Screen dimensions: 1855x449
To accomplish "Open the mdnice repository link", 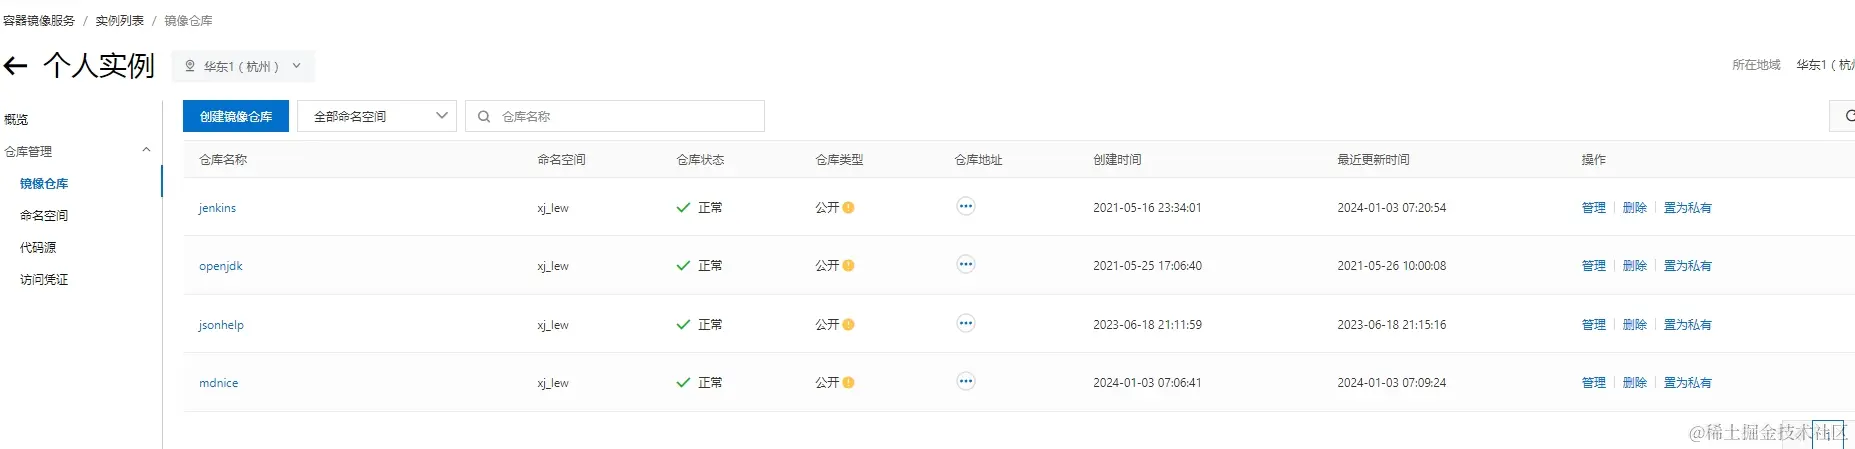I will pos(218,383).
